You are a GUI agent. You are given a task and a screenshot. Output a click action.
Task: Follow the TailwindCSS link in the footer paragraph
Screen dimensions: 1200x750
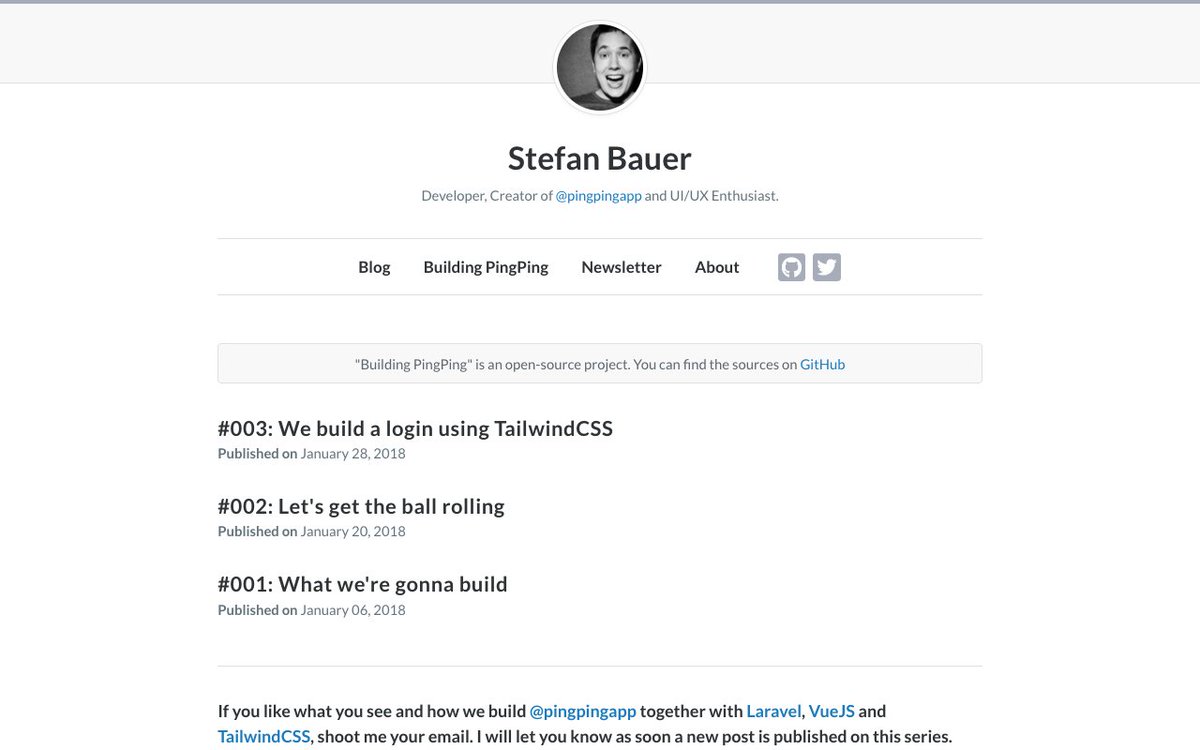pyautogui.click(x=264, y=737)
